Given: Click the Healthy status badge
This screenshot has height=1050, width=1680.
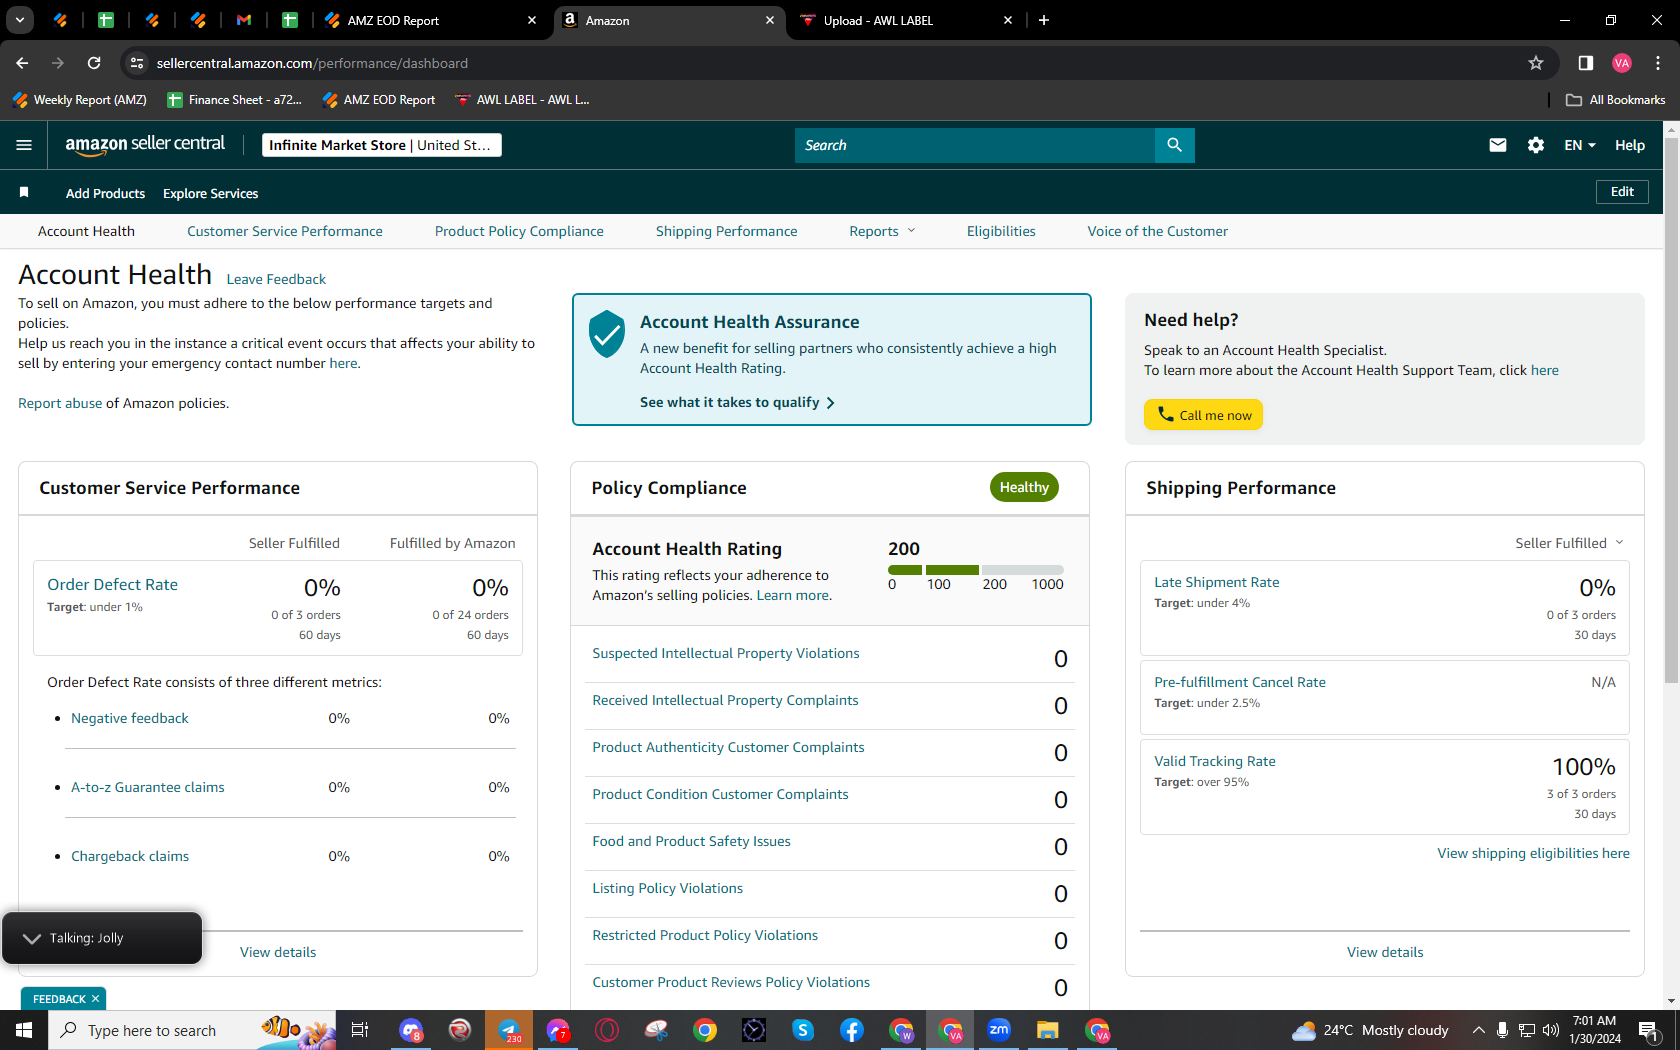Looking at the screenshot, I should pos(1024,487).
